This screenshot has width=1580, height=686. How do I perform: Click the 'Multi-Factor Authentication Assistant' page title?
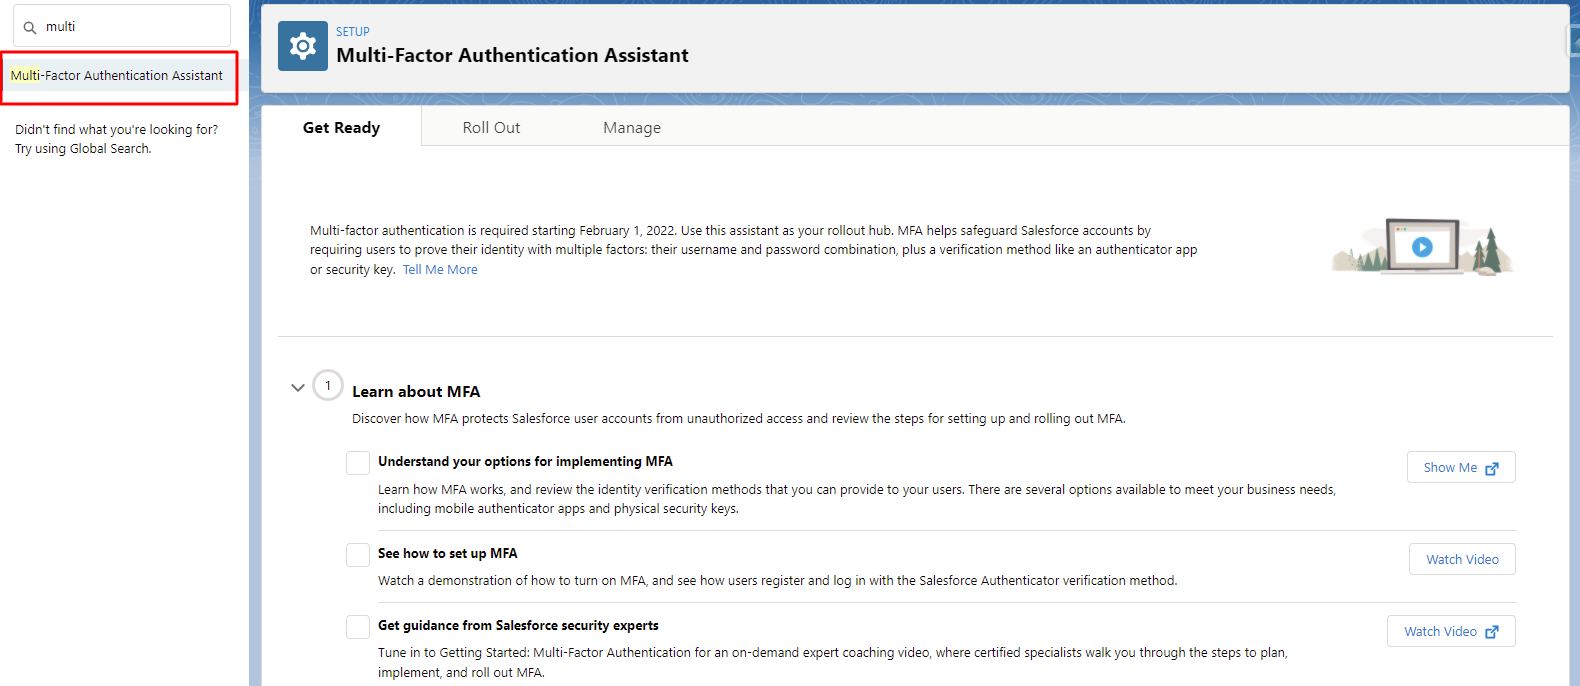coord(512,55)
